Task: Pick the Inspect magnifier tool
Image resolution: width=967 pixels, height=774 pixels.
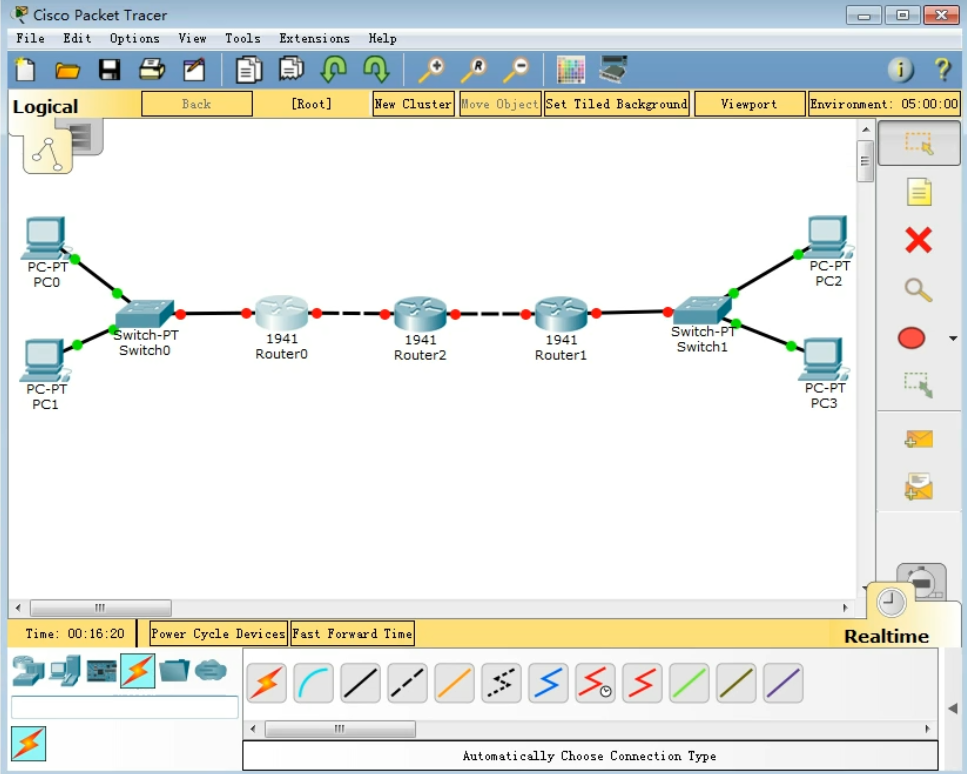Action: [917, 290]
